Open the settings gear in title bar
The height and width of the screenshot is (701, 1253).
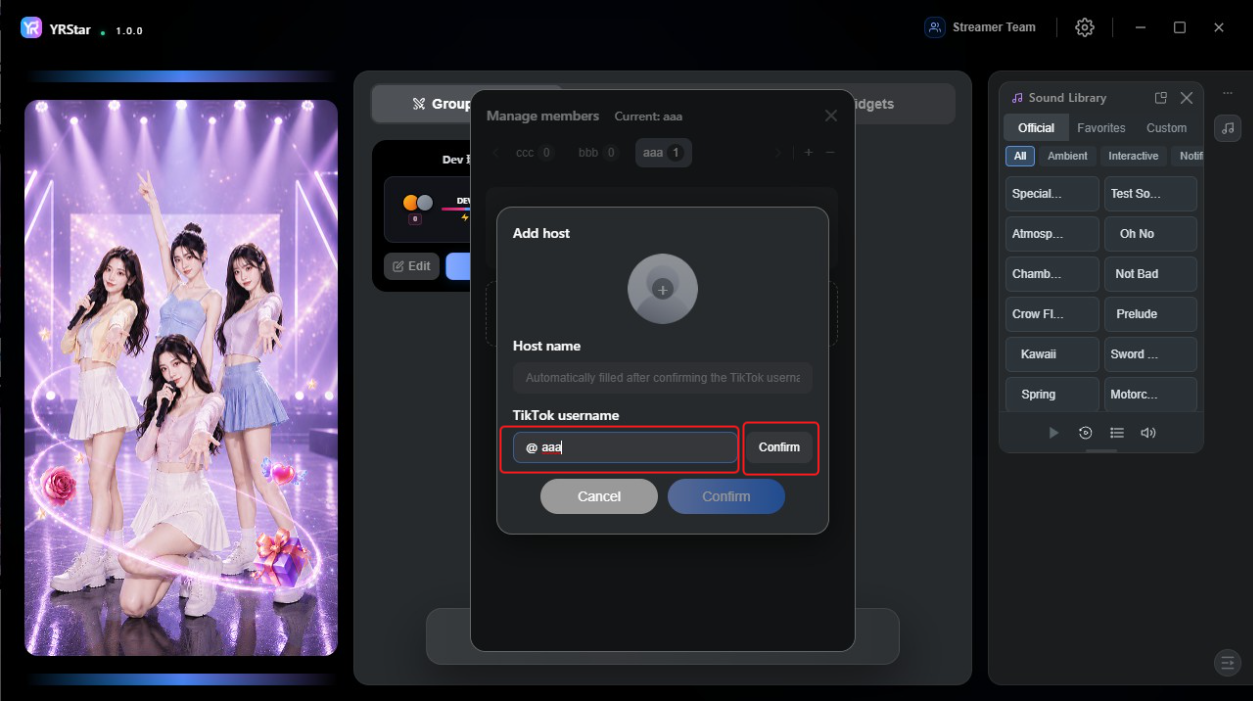(1084, 28)
